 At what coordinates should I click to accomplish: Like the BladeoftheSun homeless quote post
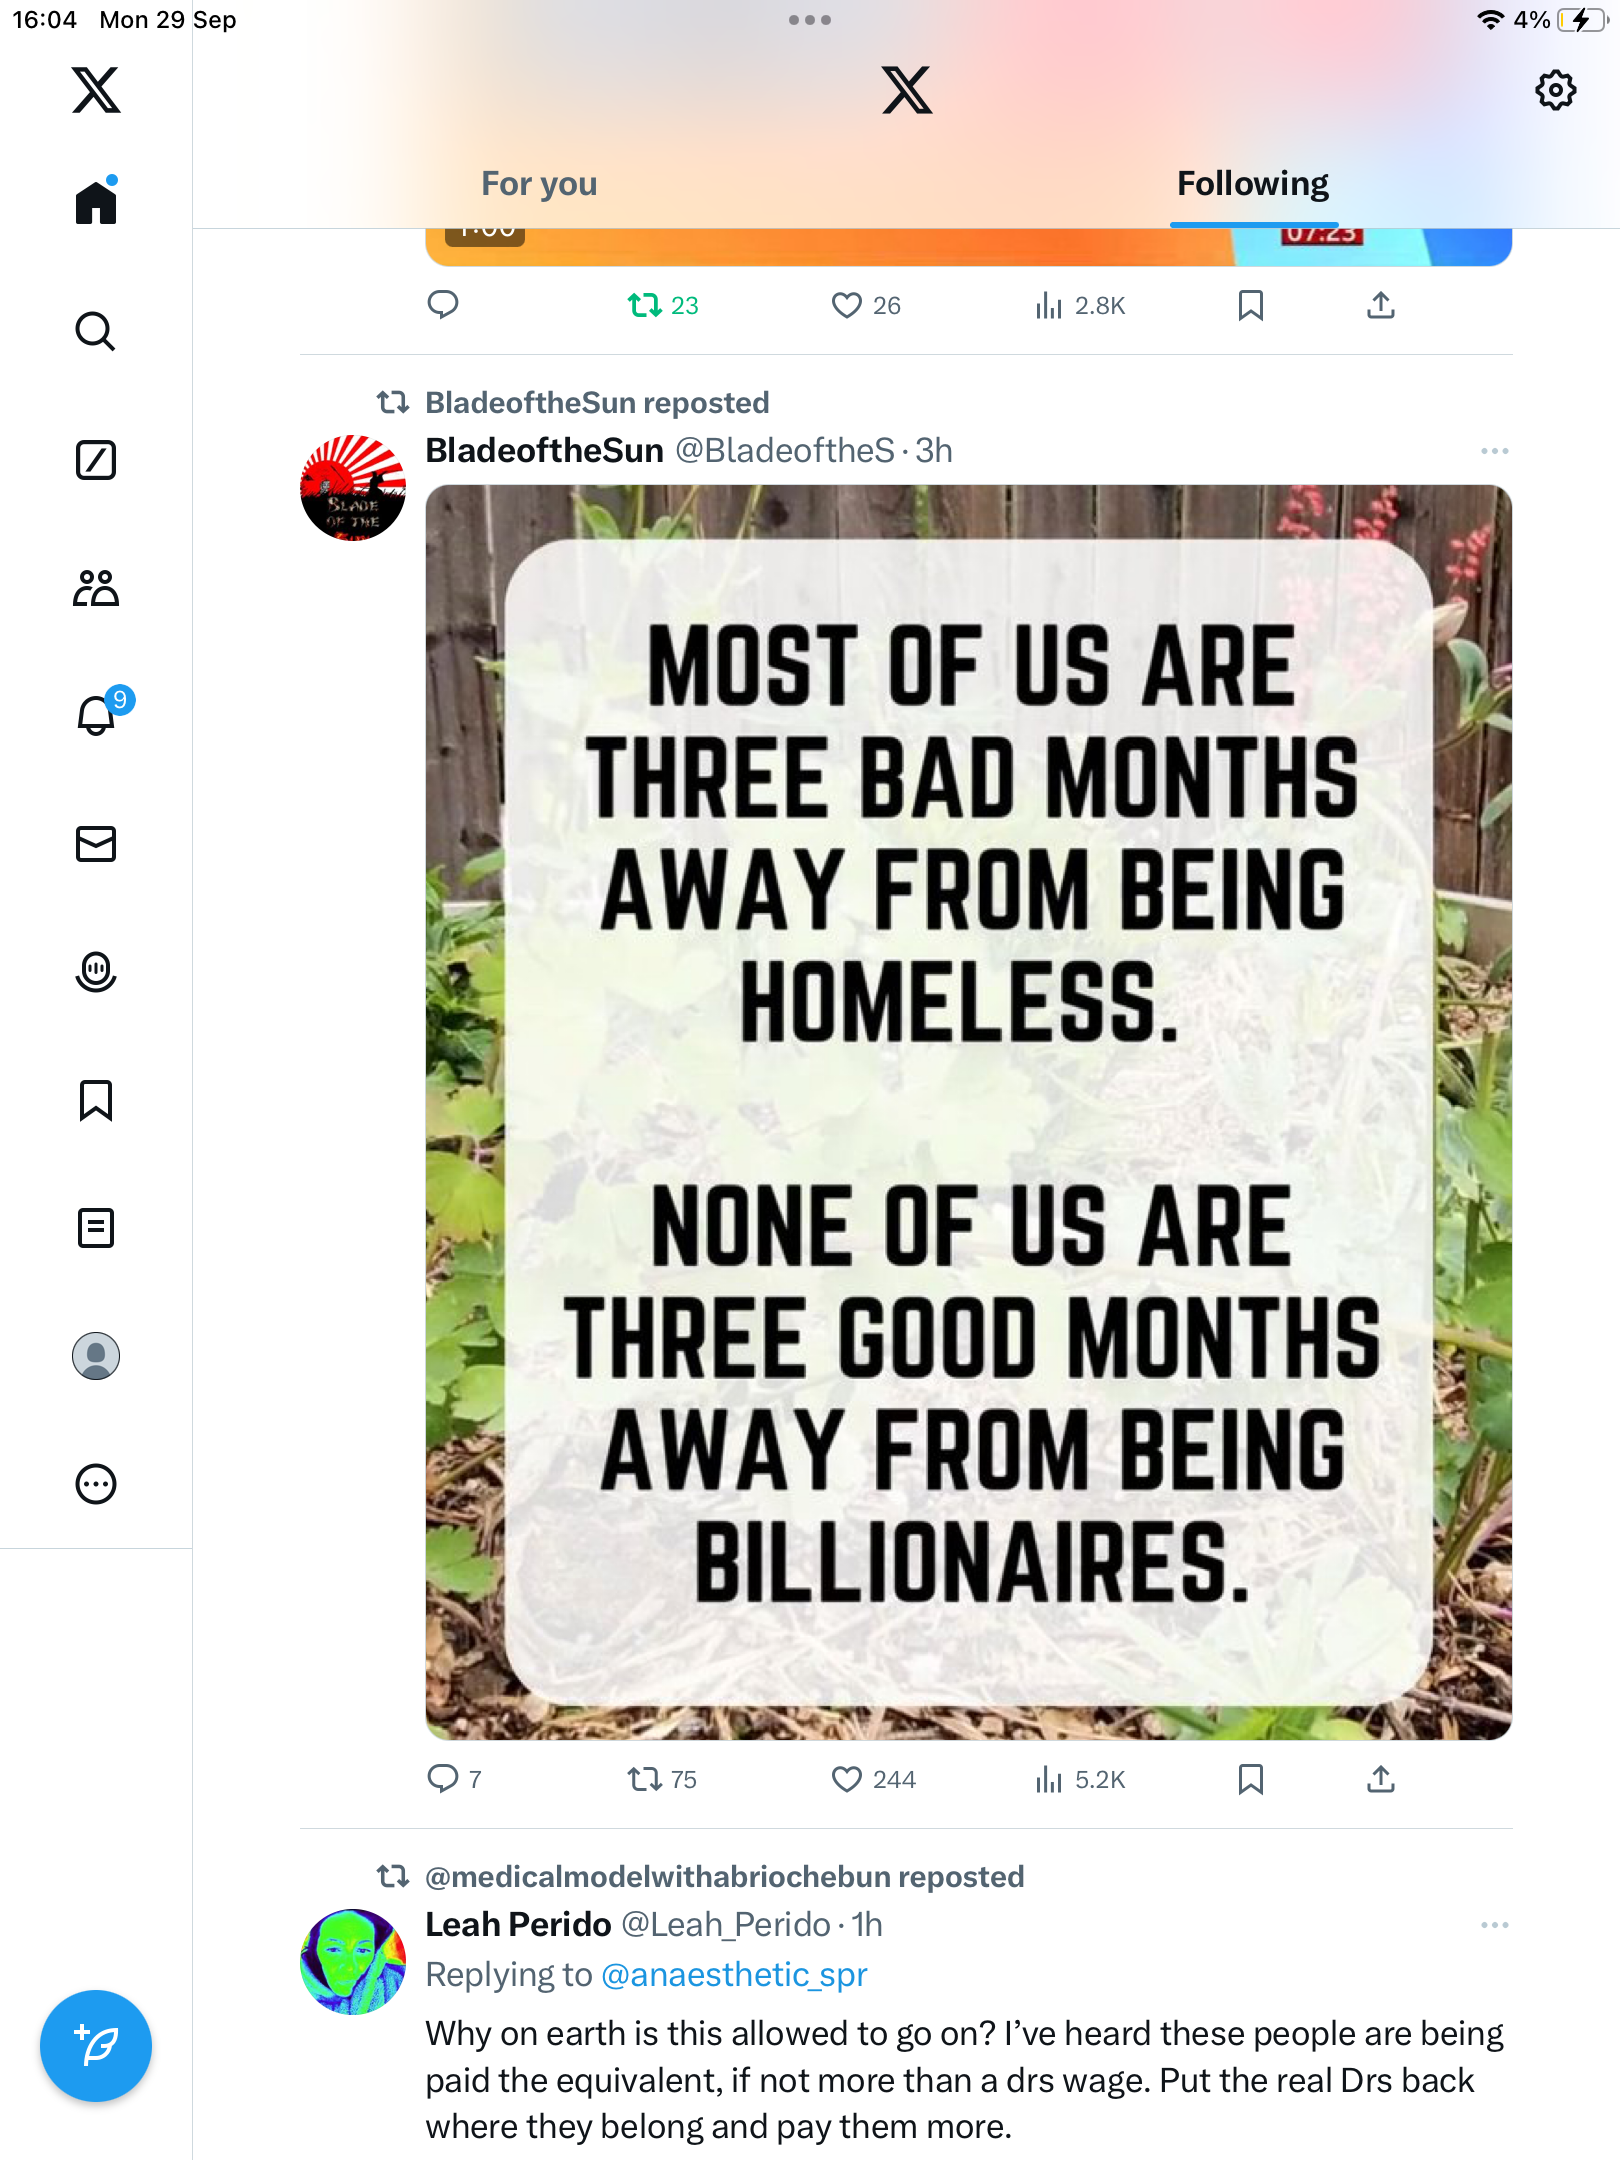(847, 1779)
